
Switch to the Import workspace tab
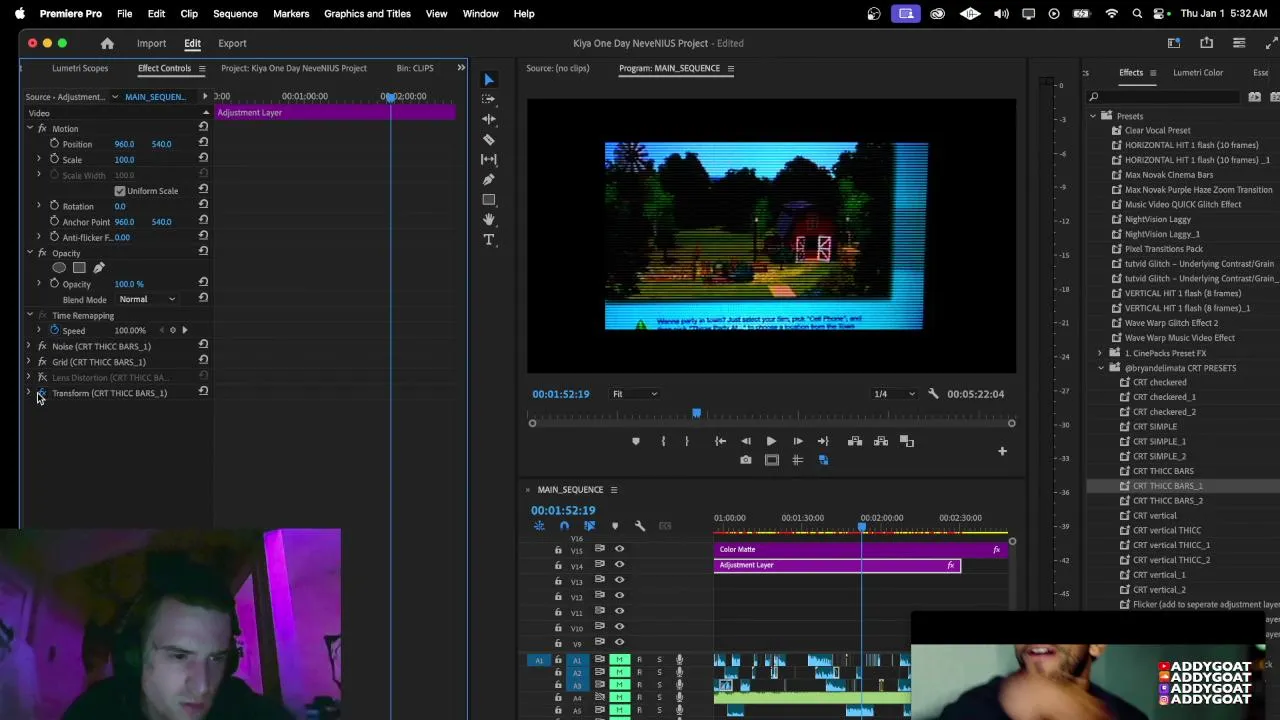coord(151,43)
